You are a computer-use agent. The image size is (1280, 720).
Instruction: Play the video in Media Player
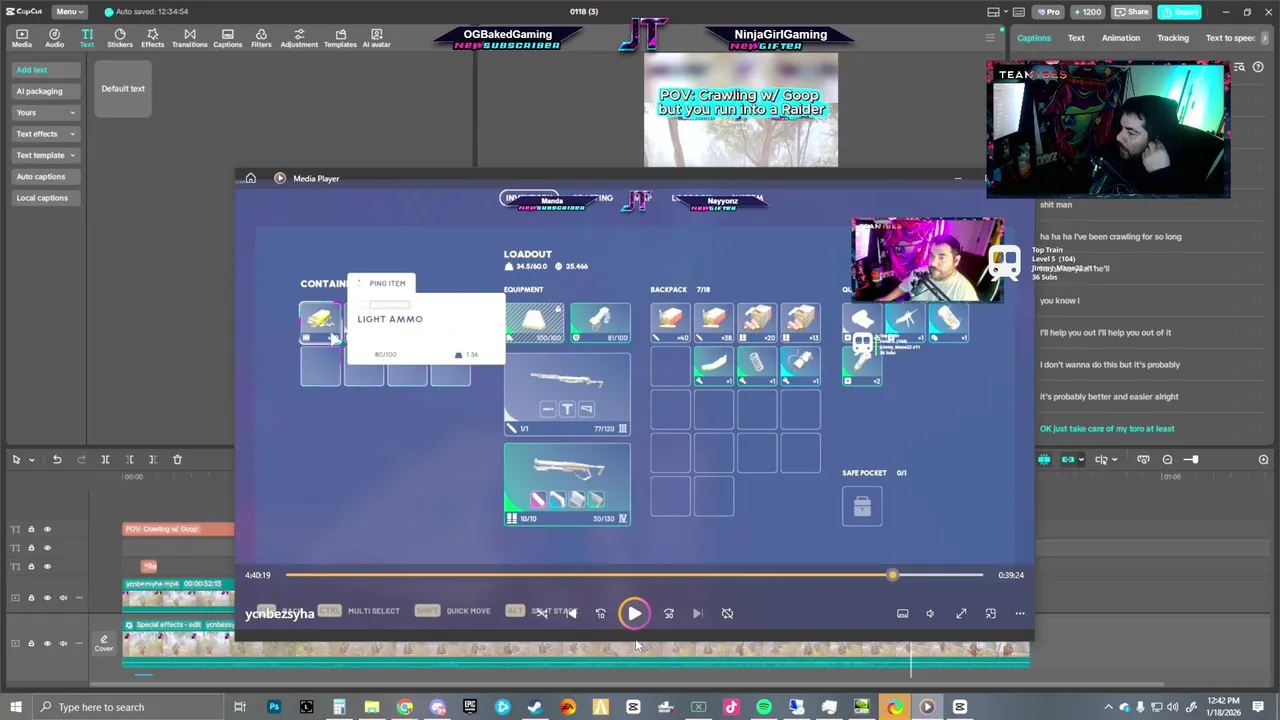[634, 613]
